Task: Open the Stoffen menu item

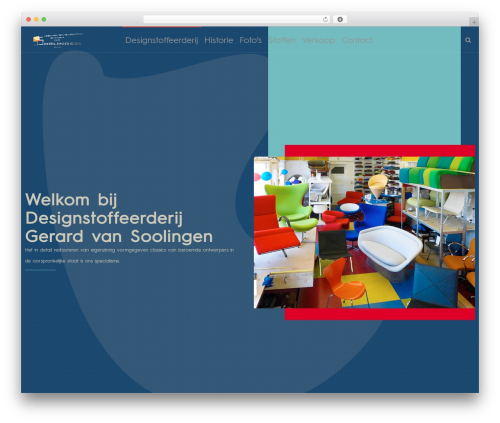Action: [x=282, y=40]
